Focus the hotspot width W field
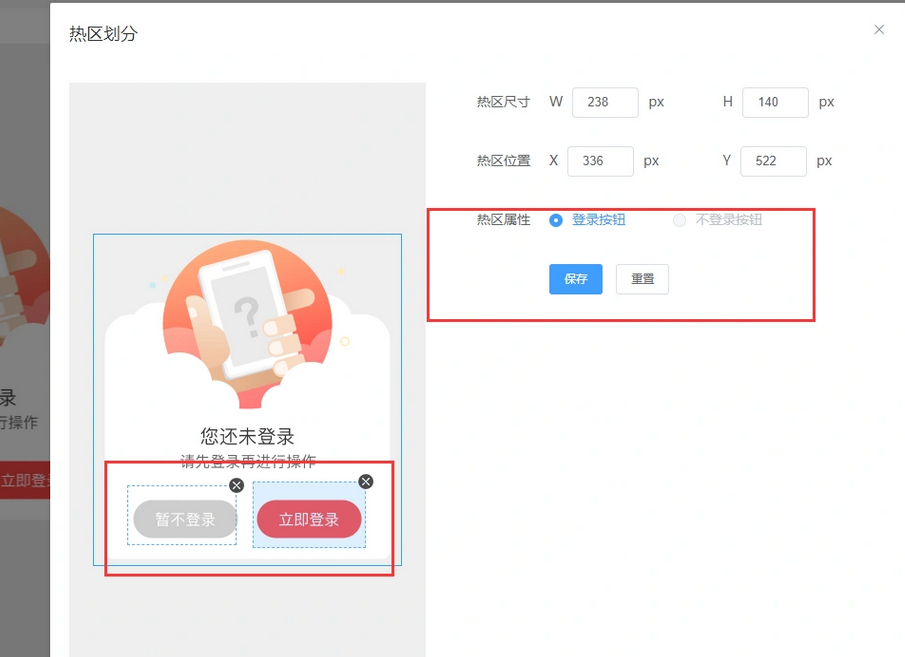Viewport: 905px width, 657px height. (x=604, y=102)
